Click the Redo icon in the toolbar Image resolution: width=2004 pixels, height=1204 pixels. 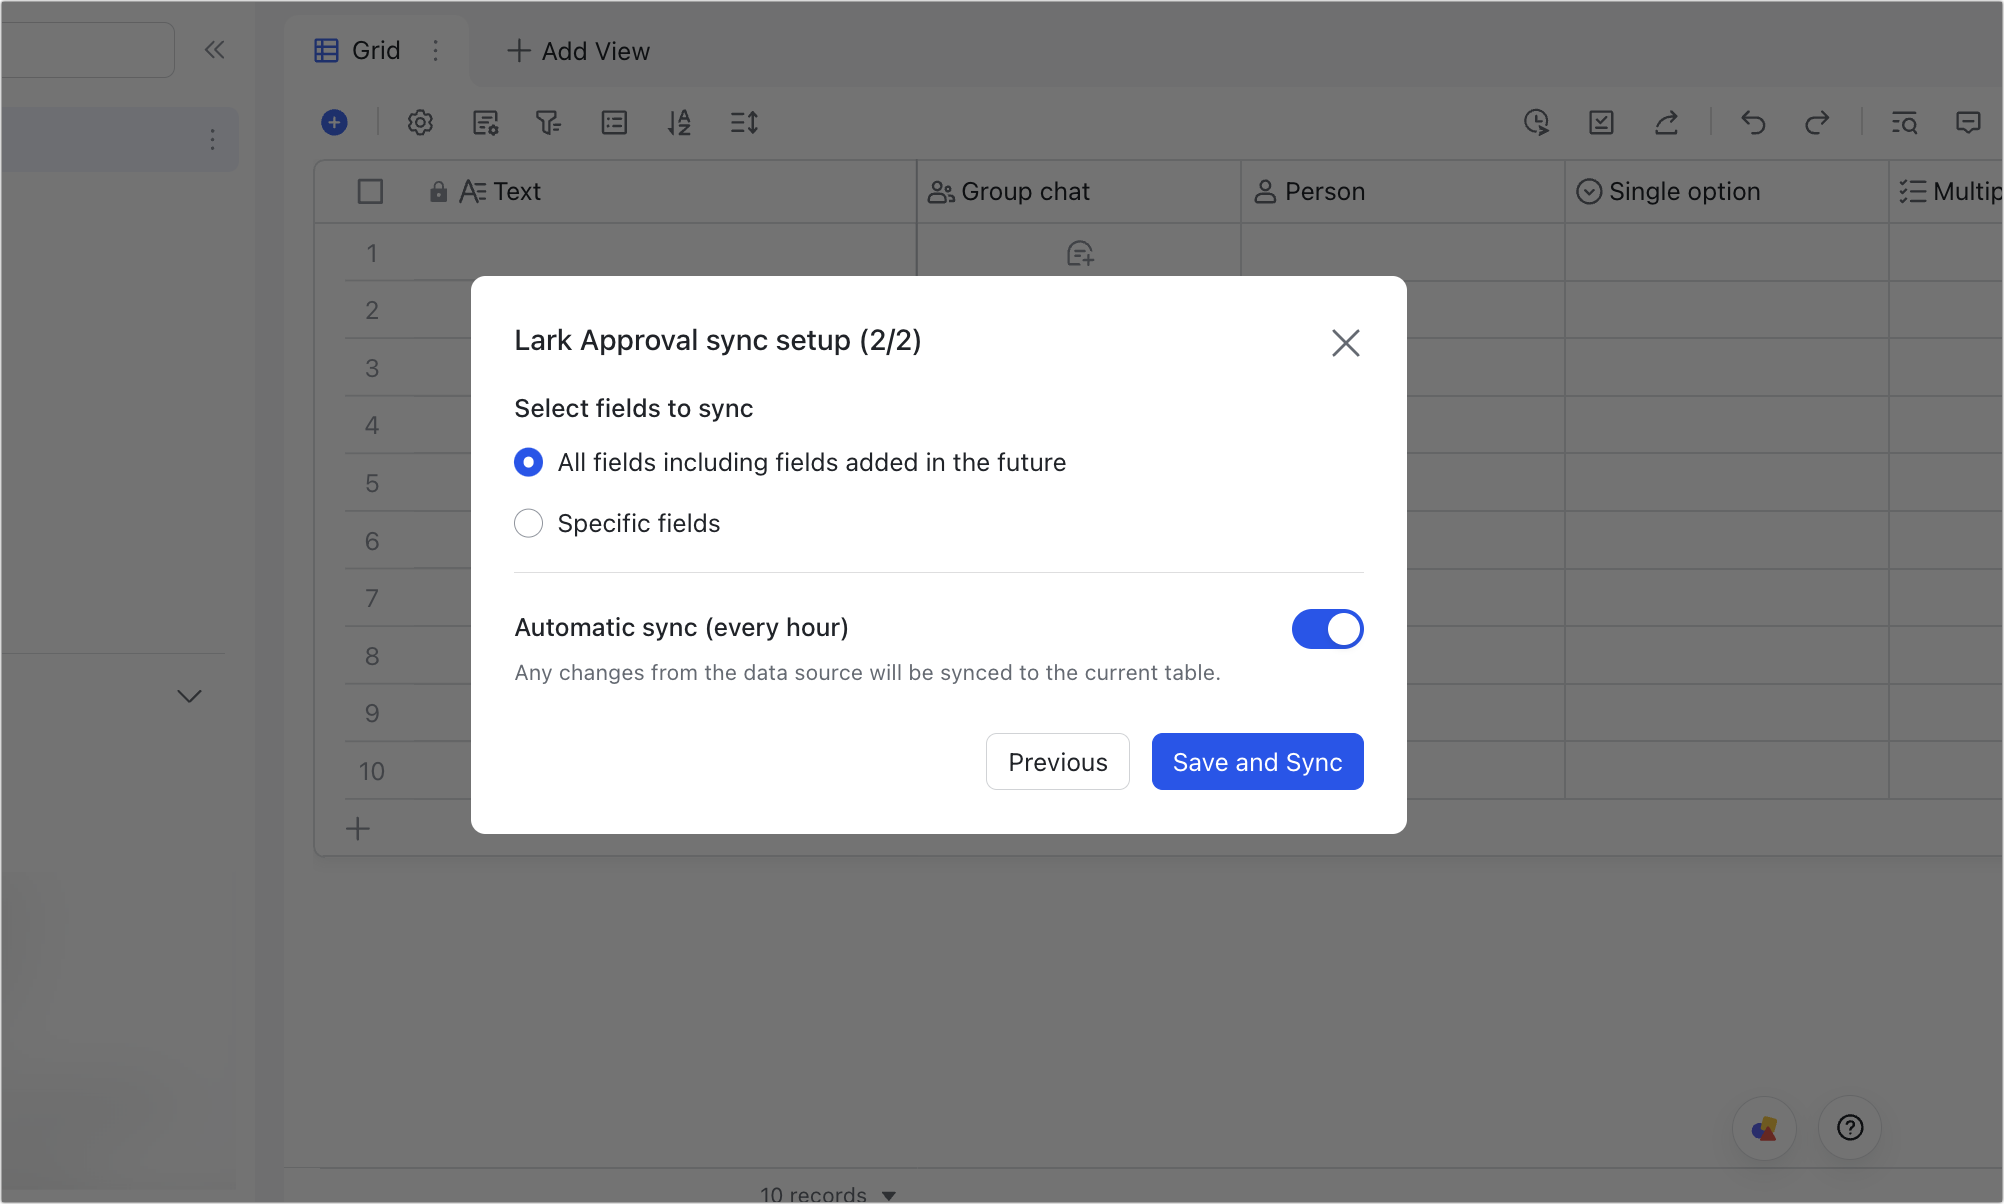click(1818, 122)
